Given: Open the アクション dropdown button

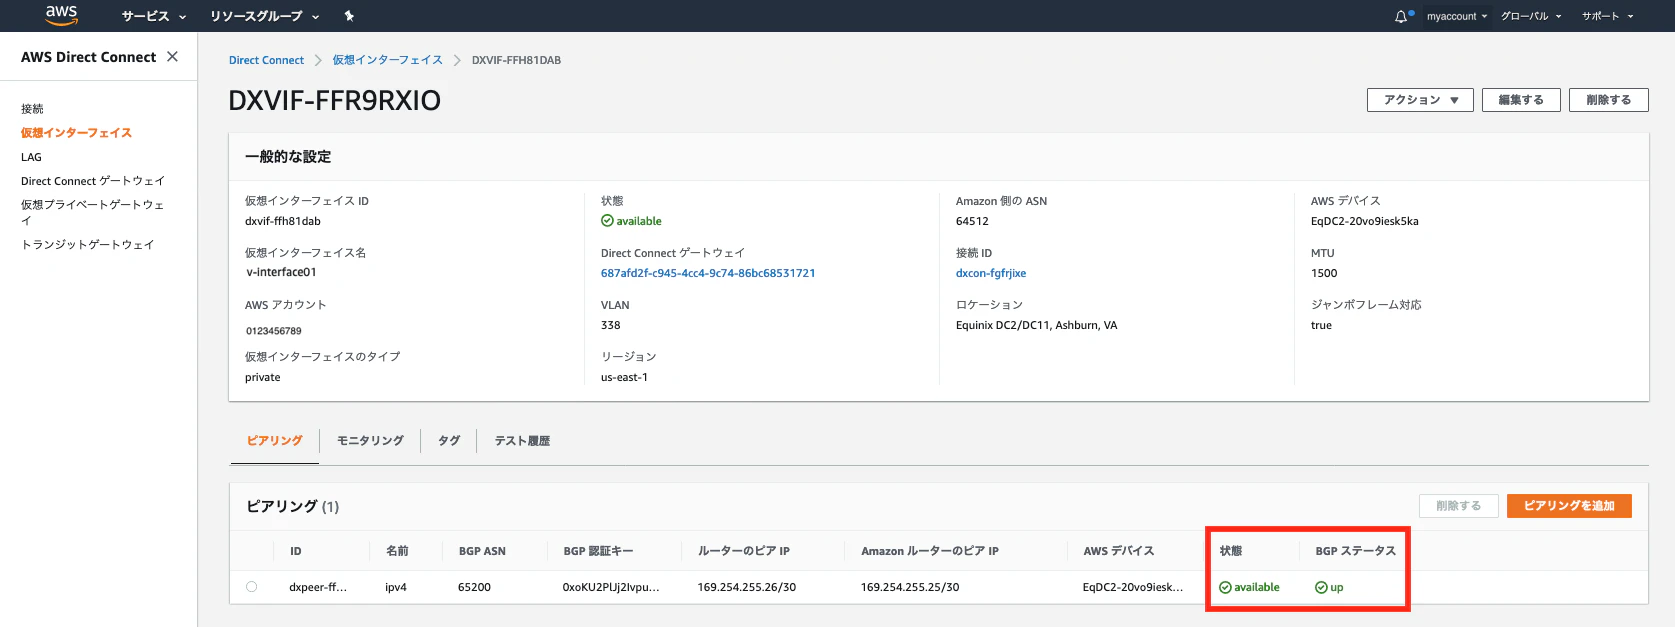Looking at the screenshot, I should (1420, 100).
